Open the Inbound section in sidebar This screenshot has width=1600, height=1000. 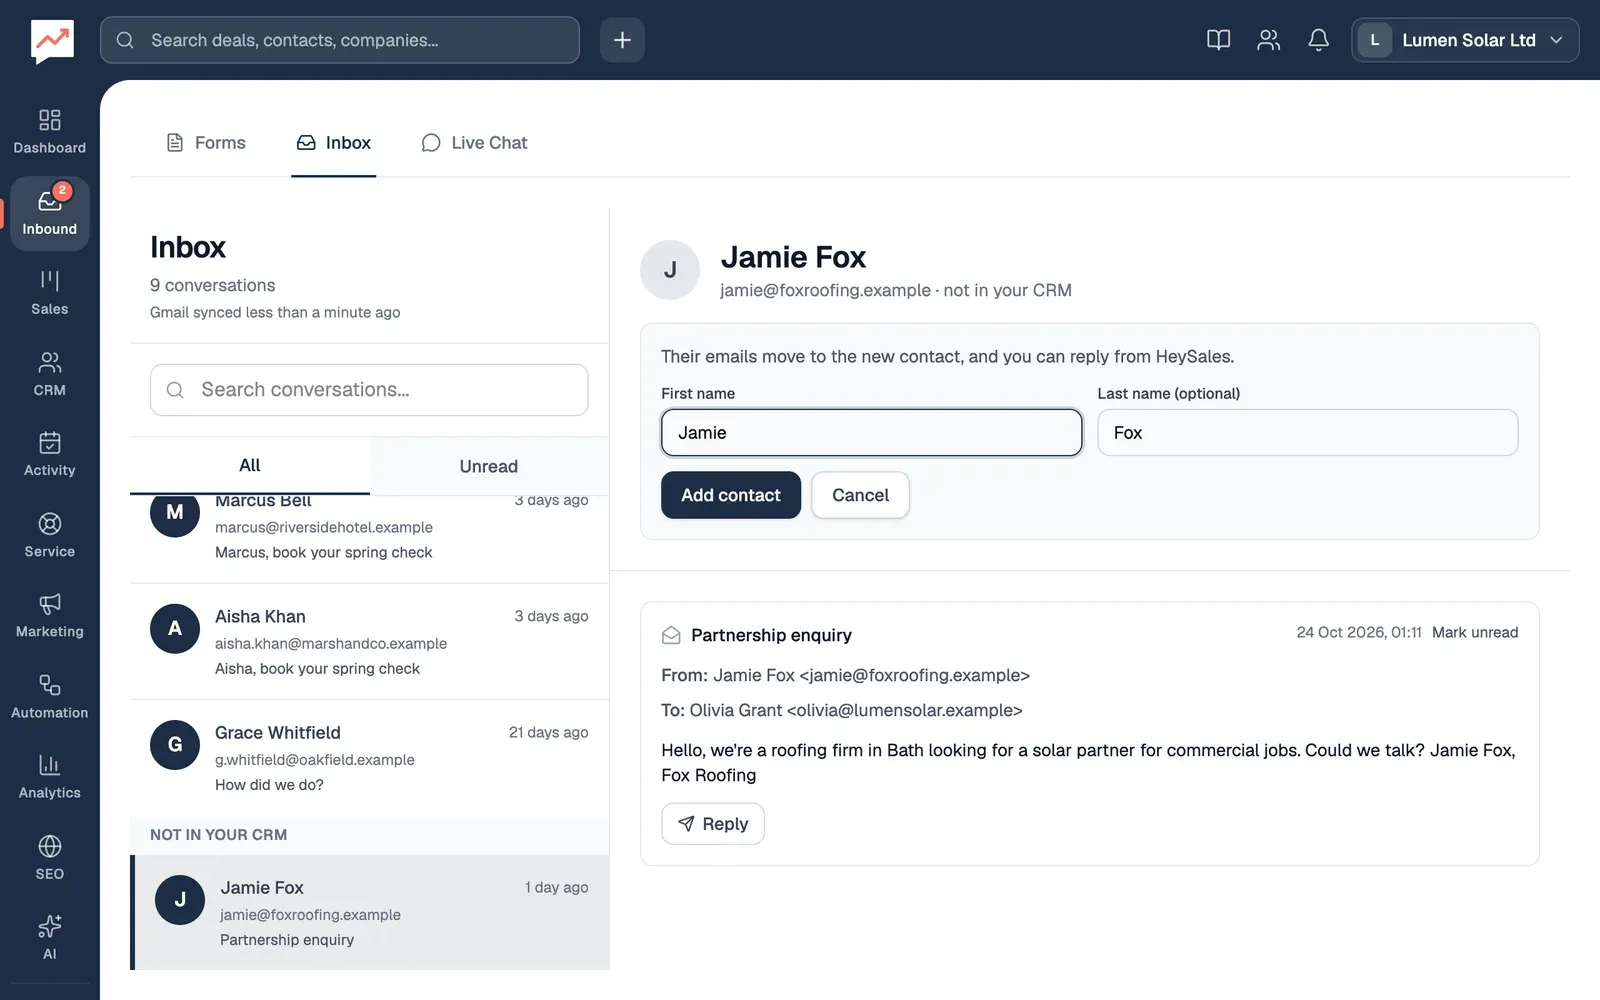tap(49, 213)
